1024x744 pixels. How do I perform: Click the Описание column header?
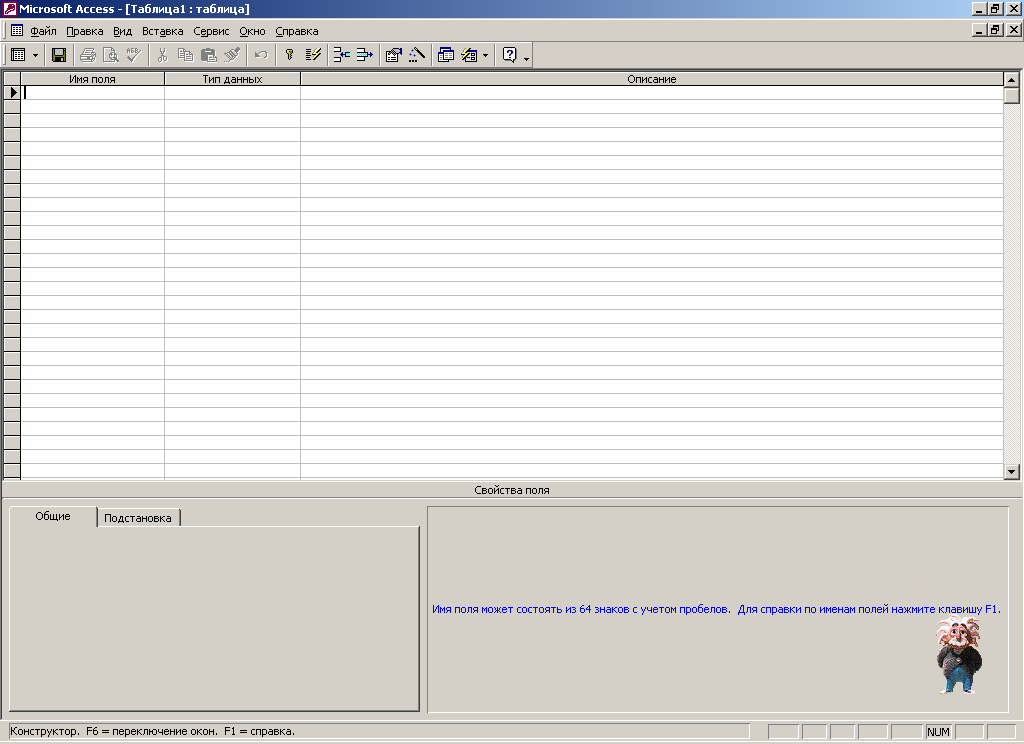click(x=651, y=79)
